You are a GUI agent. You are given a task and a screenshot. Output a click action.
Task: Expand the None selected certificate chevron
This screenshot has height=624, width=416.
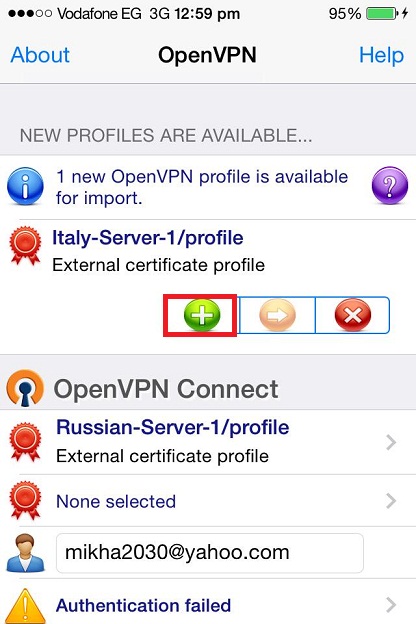pos(391,501)
